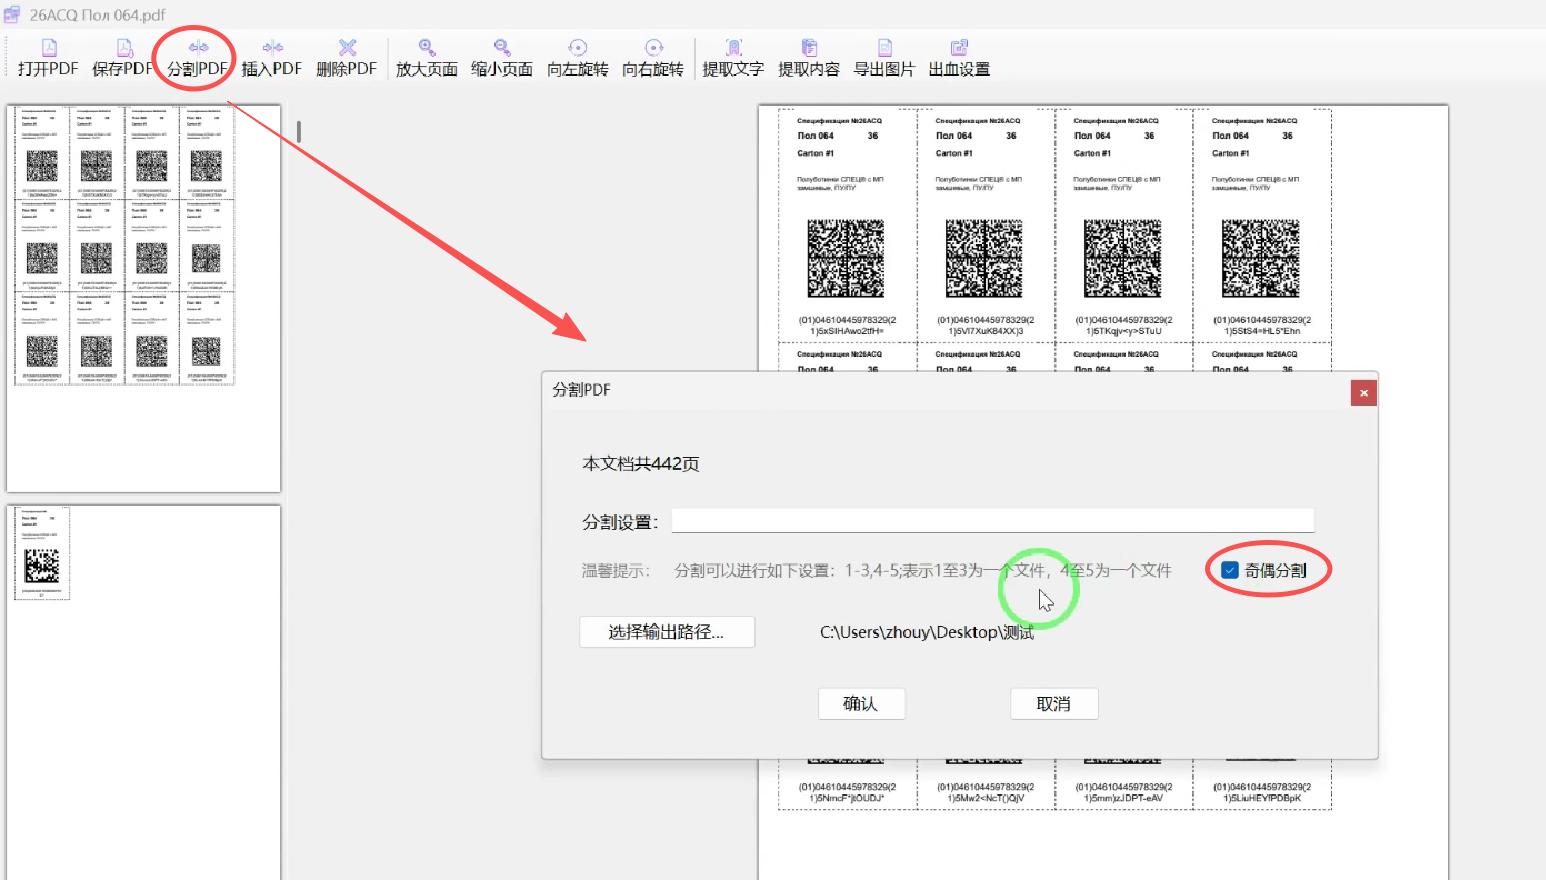Select the 分割PDF split tool
Viewport: 1546px width, 880px height.
(x=196, y=57)
